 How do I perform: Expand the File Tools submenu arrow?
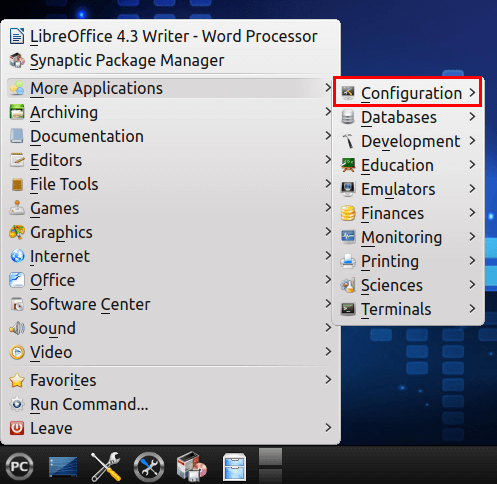coord(328,184)
